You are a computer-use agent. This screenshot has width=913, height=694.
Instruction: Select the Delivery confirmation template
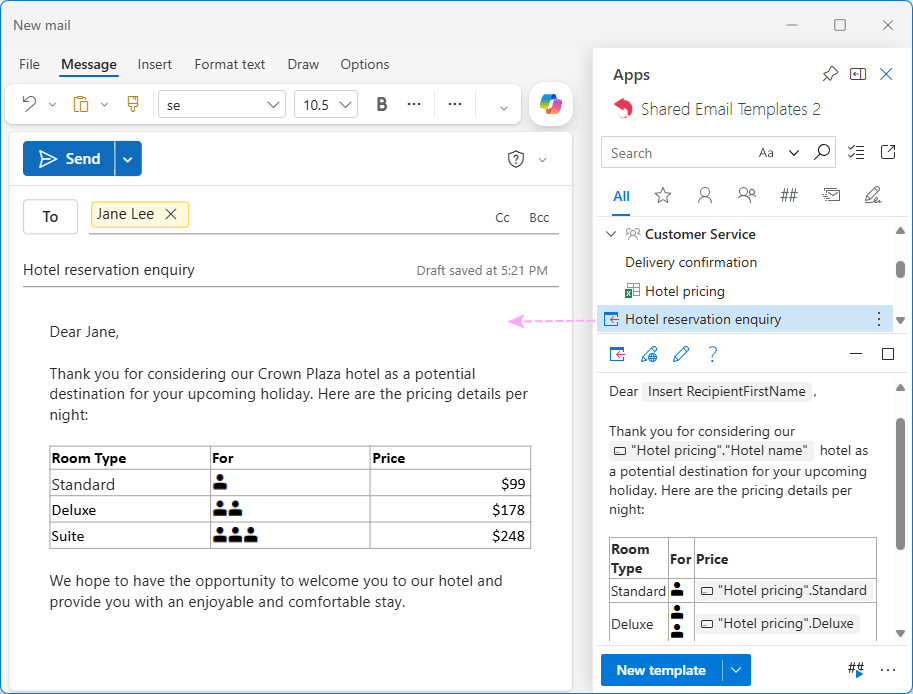(x=691, y=263)
